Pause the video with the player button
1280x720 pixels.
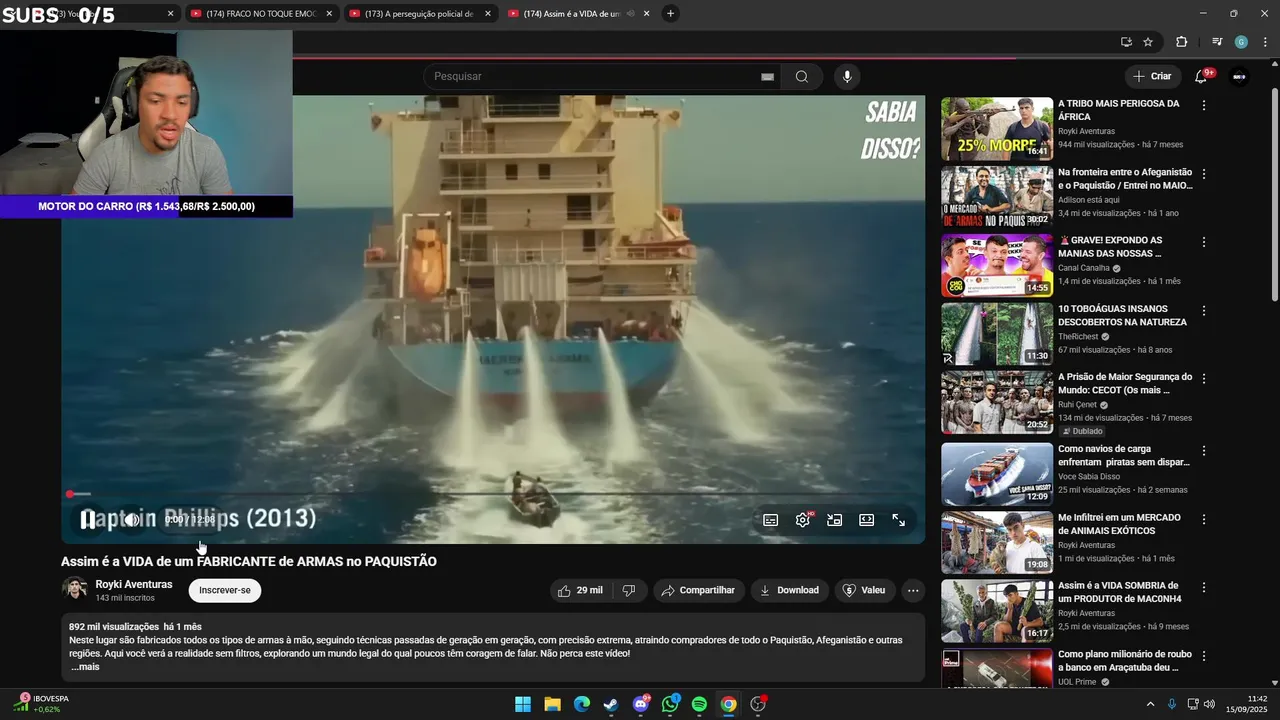coord(88,520)
